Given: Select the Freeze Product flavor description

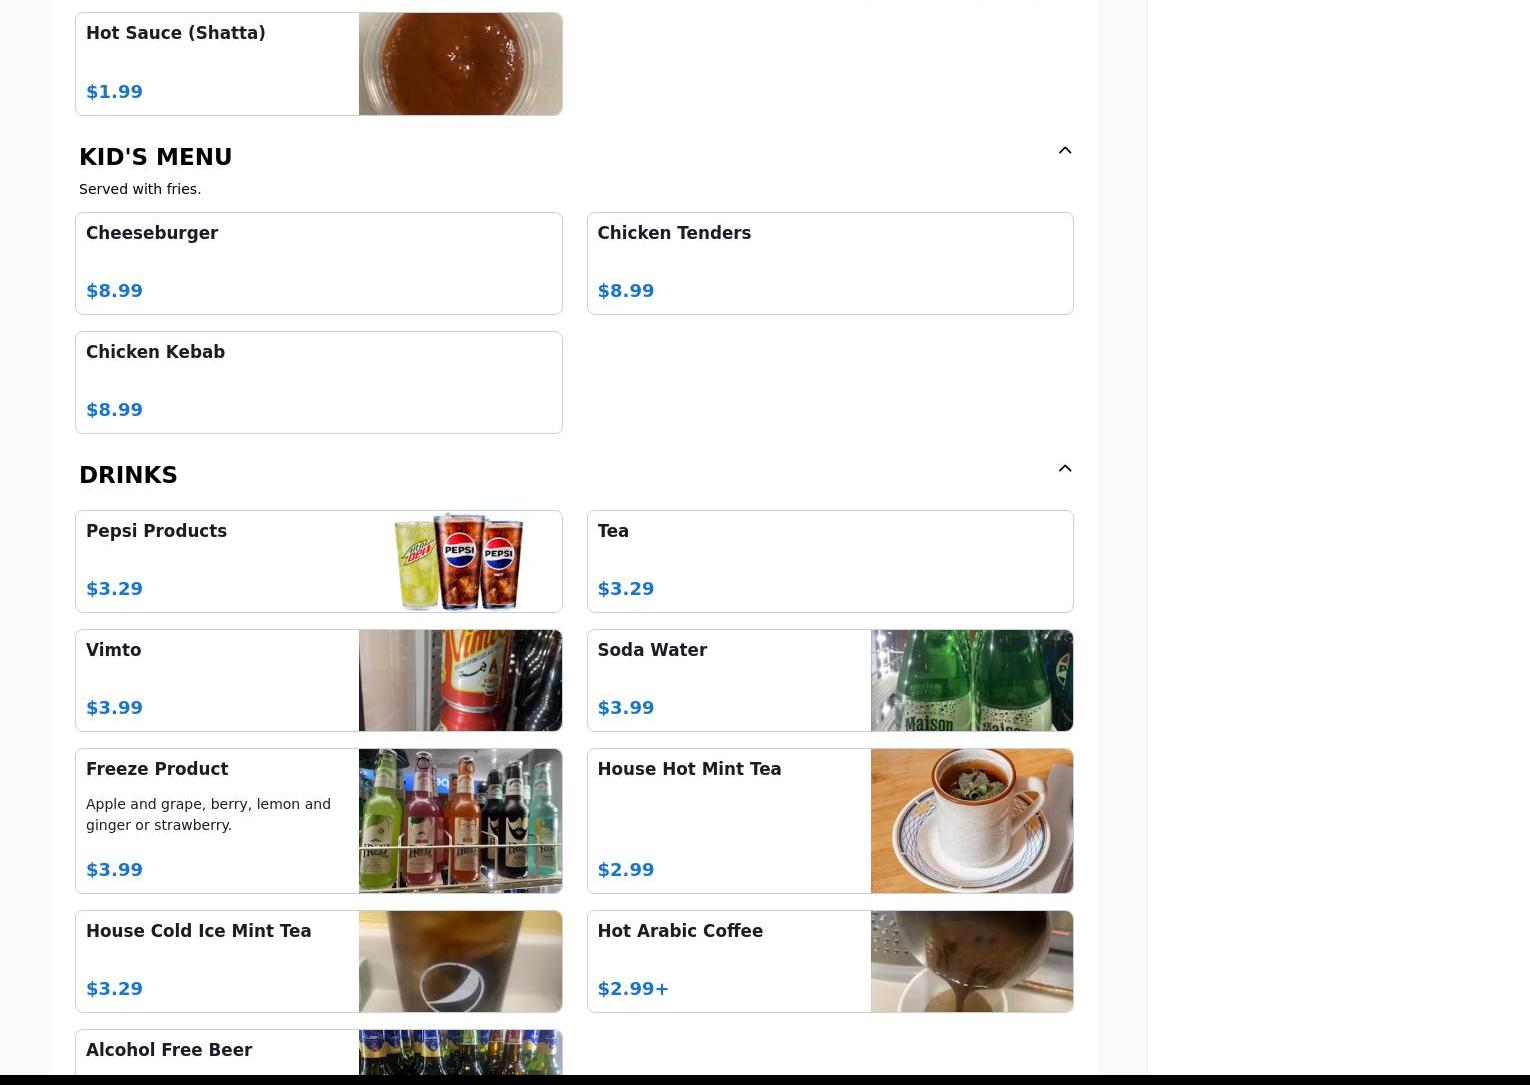Looking at the screenshot, I should 208,815.
